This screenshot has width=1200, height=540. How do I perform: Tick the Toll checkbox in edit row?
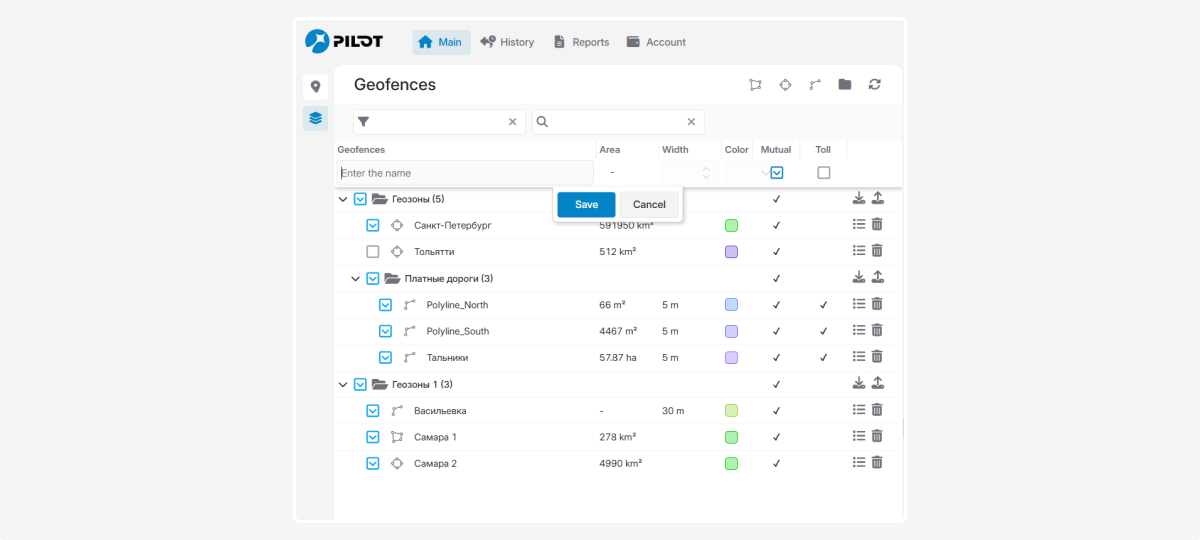click(x=823, y=173)
